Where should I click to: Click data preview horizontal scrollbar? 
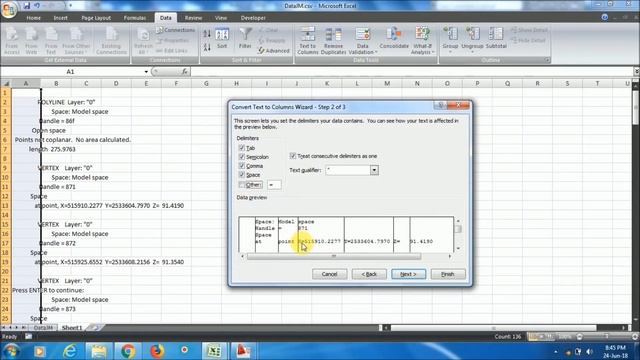[x=333, y=256]
